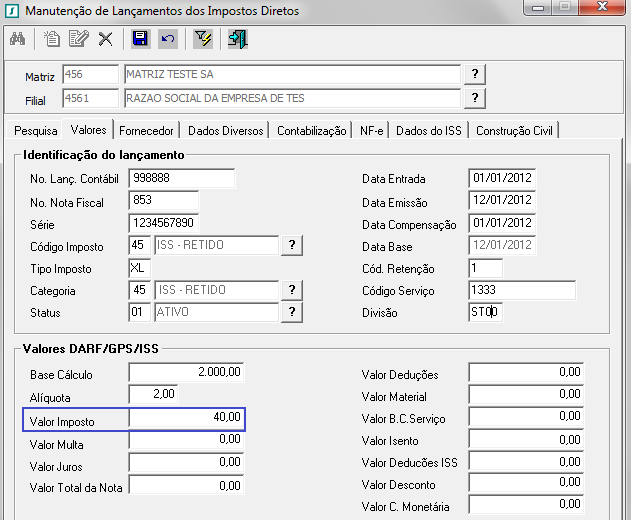The width and height of the screenshot is (631, 520).
Task: Click the Valor Deduções ISS field
Action: pos(526,461)
